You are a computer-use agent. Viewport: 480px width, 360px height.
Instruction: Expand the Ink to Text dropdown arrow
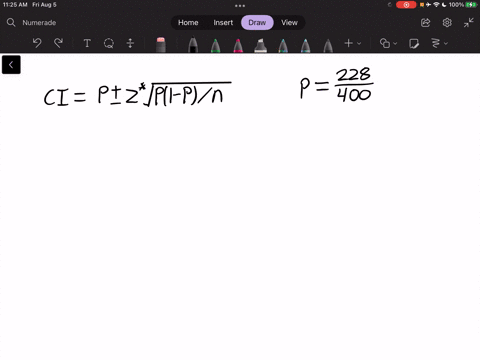[446, 43]
